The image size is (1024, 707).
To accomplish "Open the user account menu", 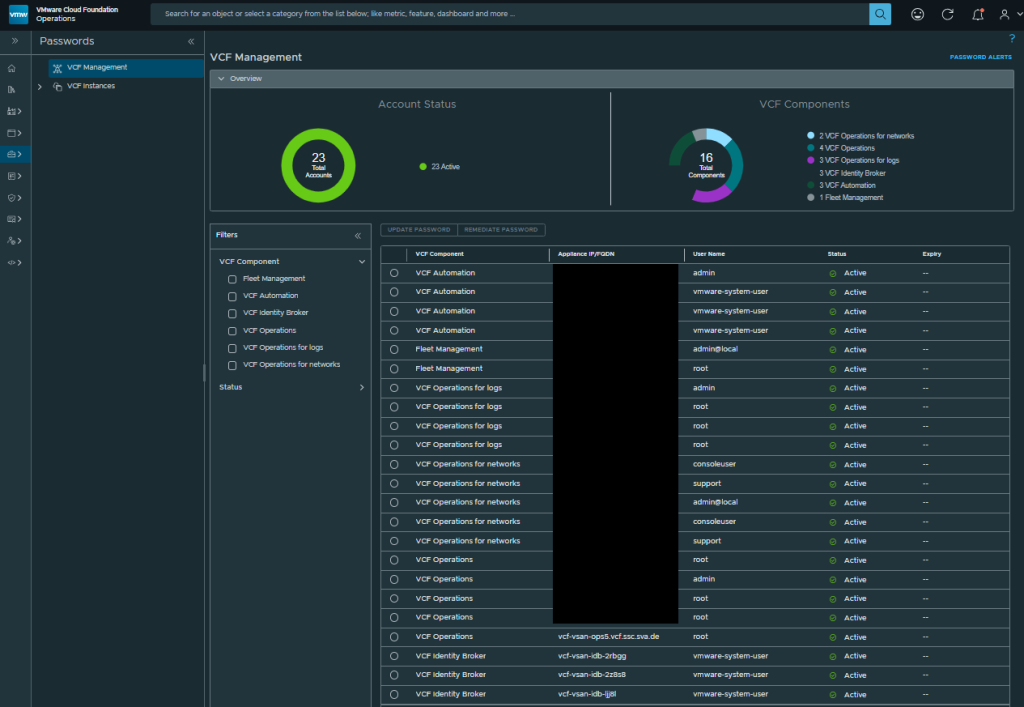I will (x=1005, y=14).
